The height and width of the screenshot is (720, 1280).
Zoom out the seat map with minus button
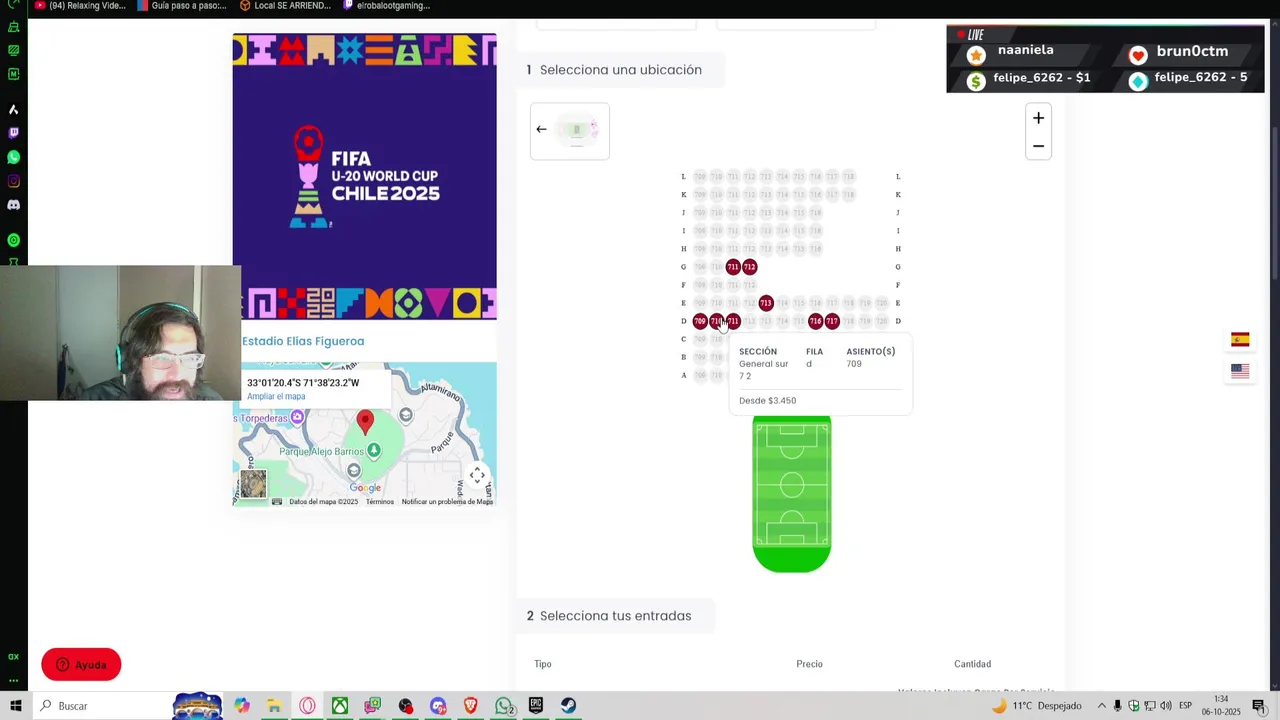click(1038, 146)
